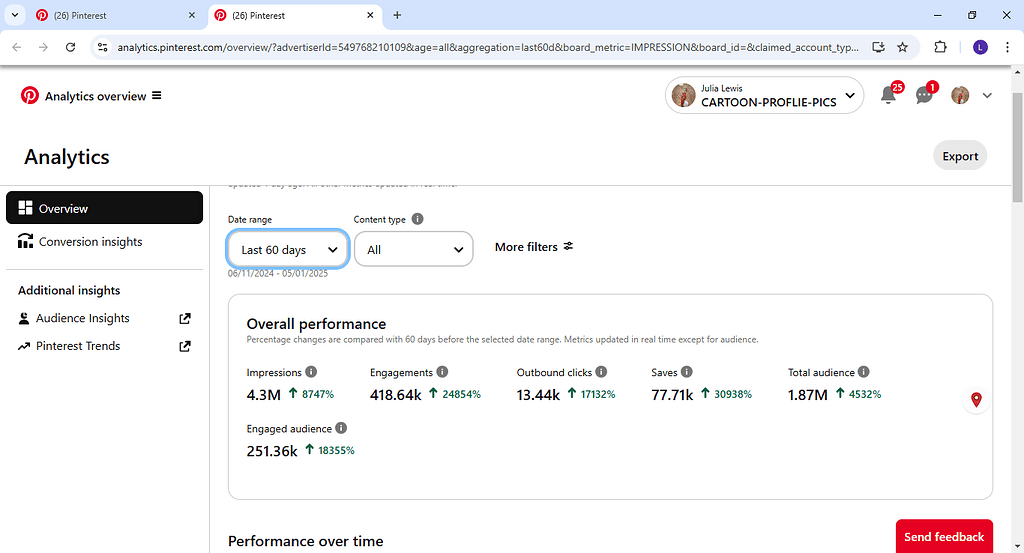
Task: Bookmark this page with the star icon
Action: tap(902, 47)
